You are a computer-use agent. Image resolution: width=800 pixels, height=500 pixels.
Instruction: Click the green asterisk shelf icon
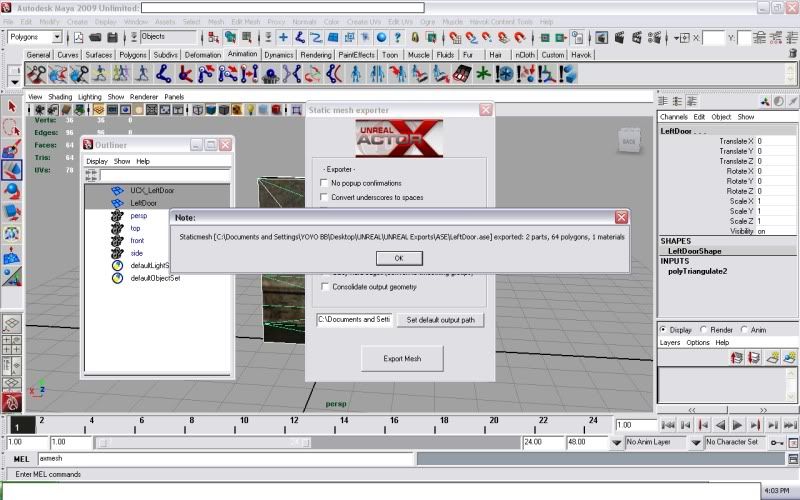pyautogui.click(x=482, y=74)
